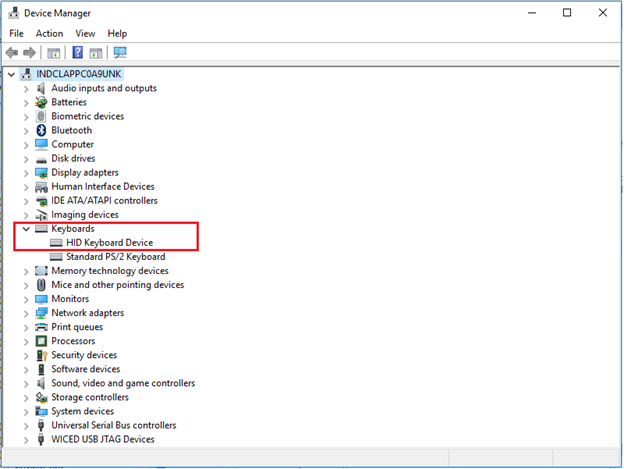Select the Standard PS/2 Keyboard entry
Image resolution: width=624 pixels, height=469 pixels.
(x=115, y=257)
